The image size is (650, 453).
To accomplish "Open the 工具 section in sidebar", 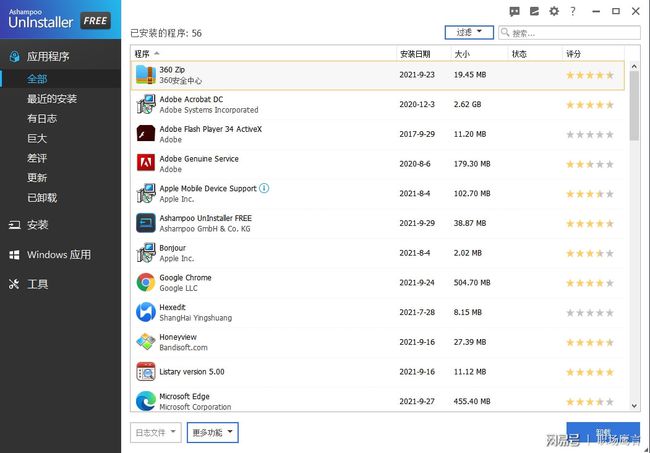I will pyautogui.click(x=61, y=284).
